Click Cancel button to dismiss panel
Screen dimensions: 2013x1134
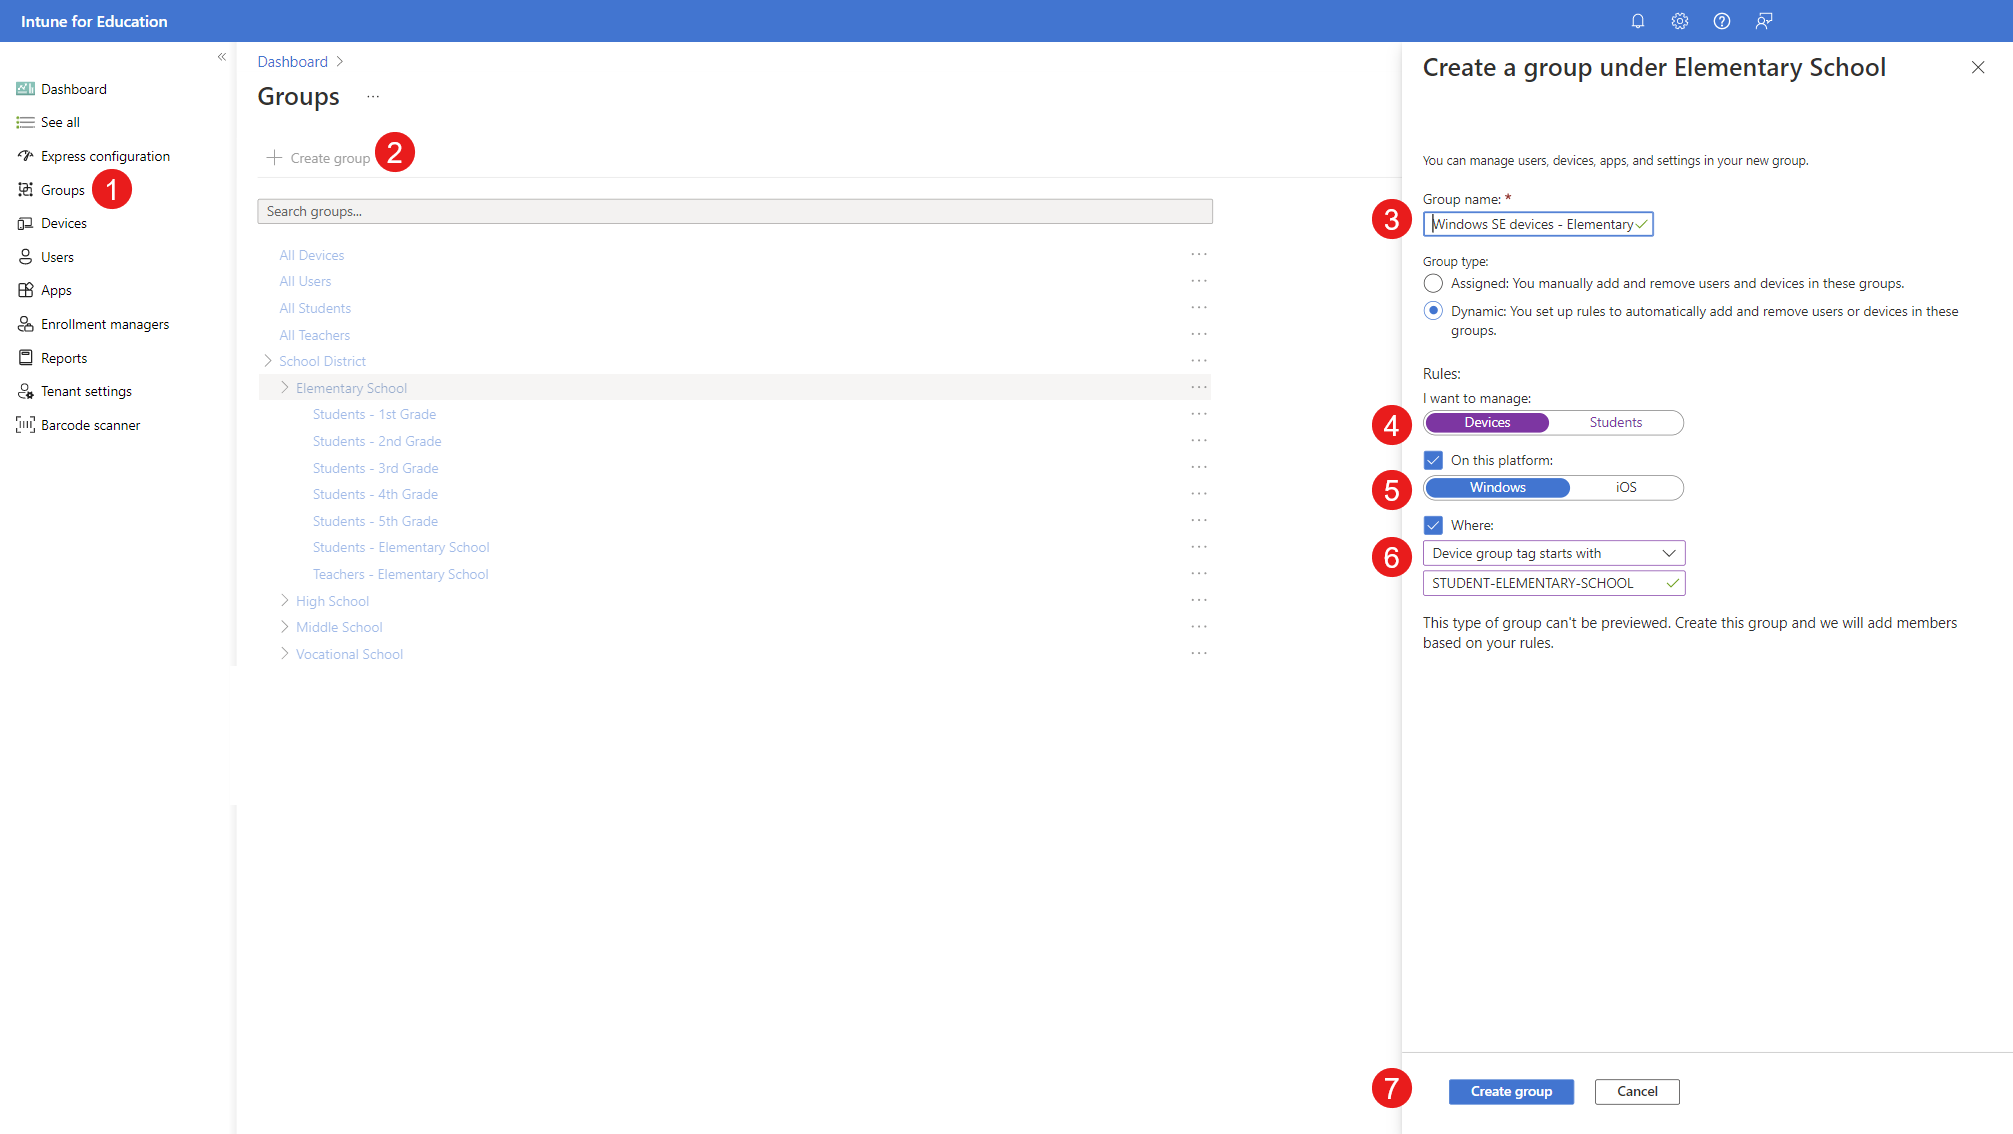point(1637,1091)
